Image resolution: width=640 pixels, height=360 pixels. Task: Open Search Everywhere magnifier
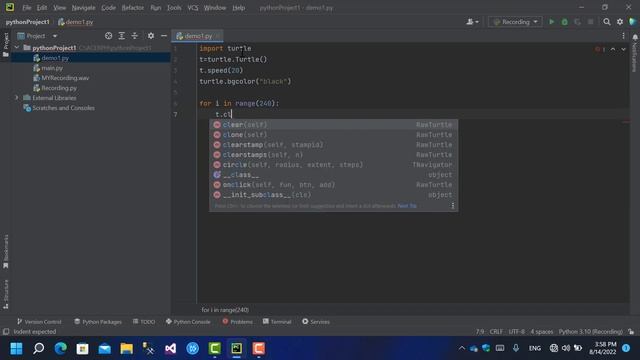pos(607,22)
